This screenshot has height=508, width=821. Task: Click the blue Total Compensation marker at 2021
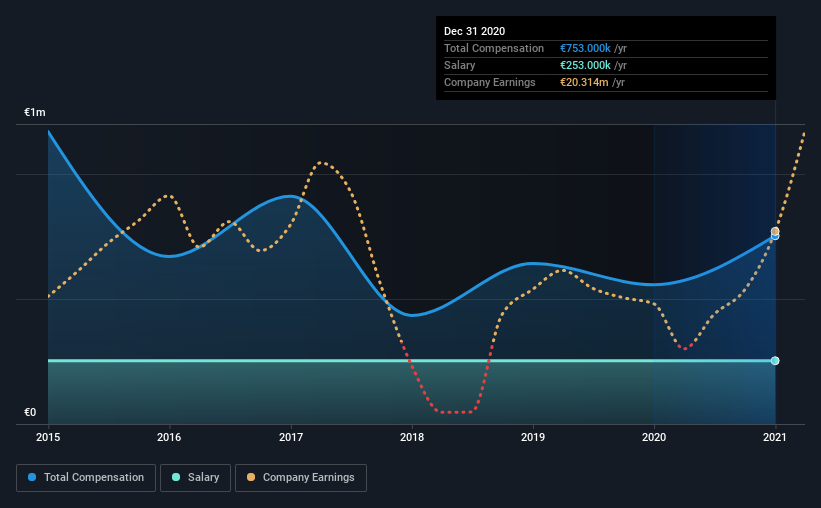(775, 237)
